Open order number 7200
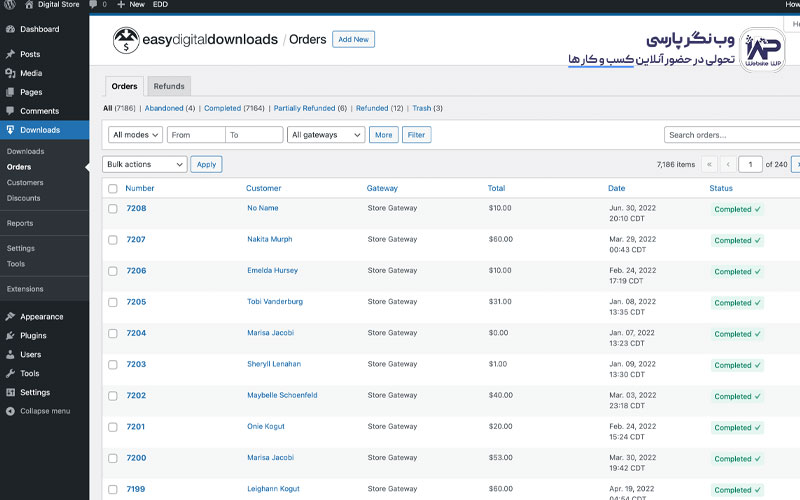Screen dimensions: 800x500 coord(136,458)
